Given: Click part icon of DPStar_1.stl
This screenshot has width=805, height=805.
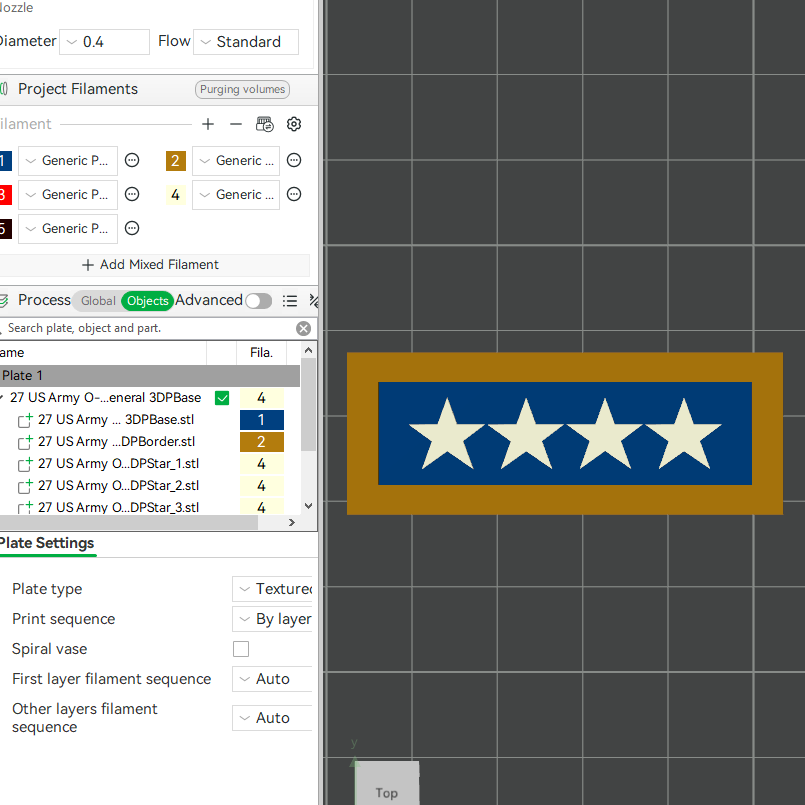Looking at the screenshot, I should 25,464.
